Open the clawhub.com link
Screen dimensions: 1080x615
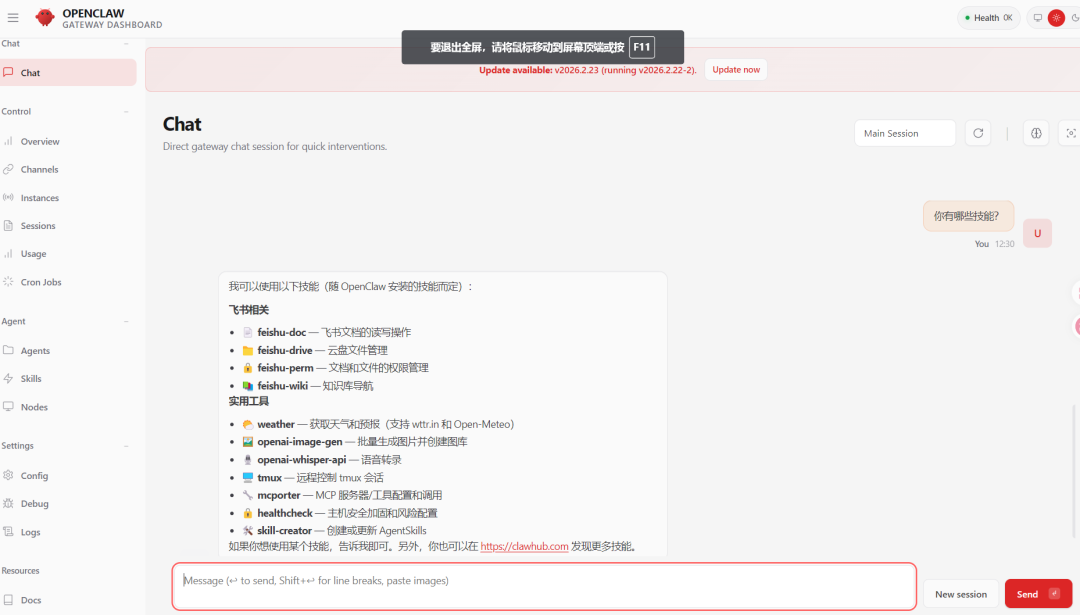click(524, 546)
